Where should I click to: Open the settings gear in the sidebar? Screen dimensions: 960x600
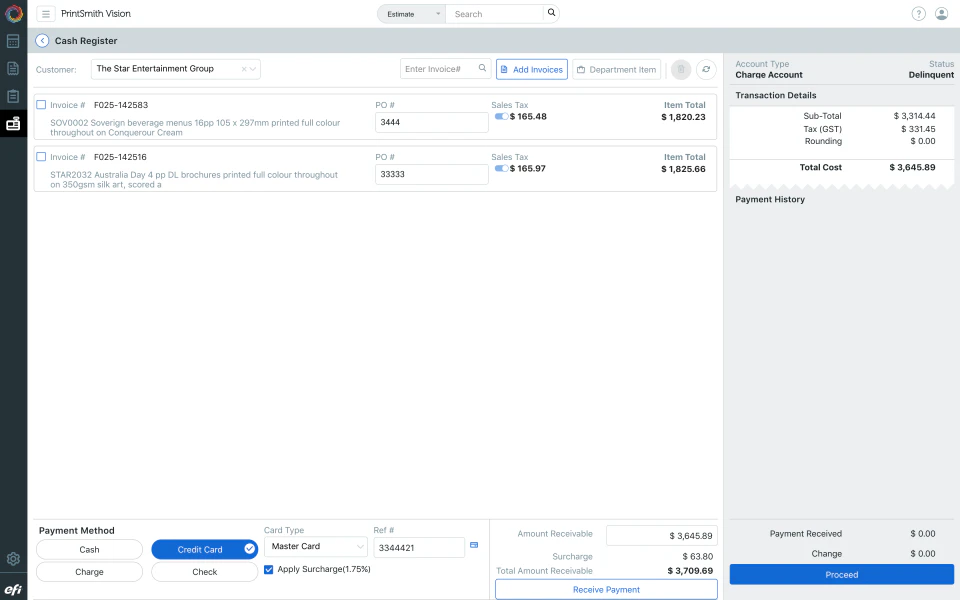[13, 559]
